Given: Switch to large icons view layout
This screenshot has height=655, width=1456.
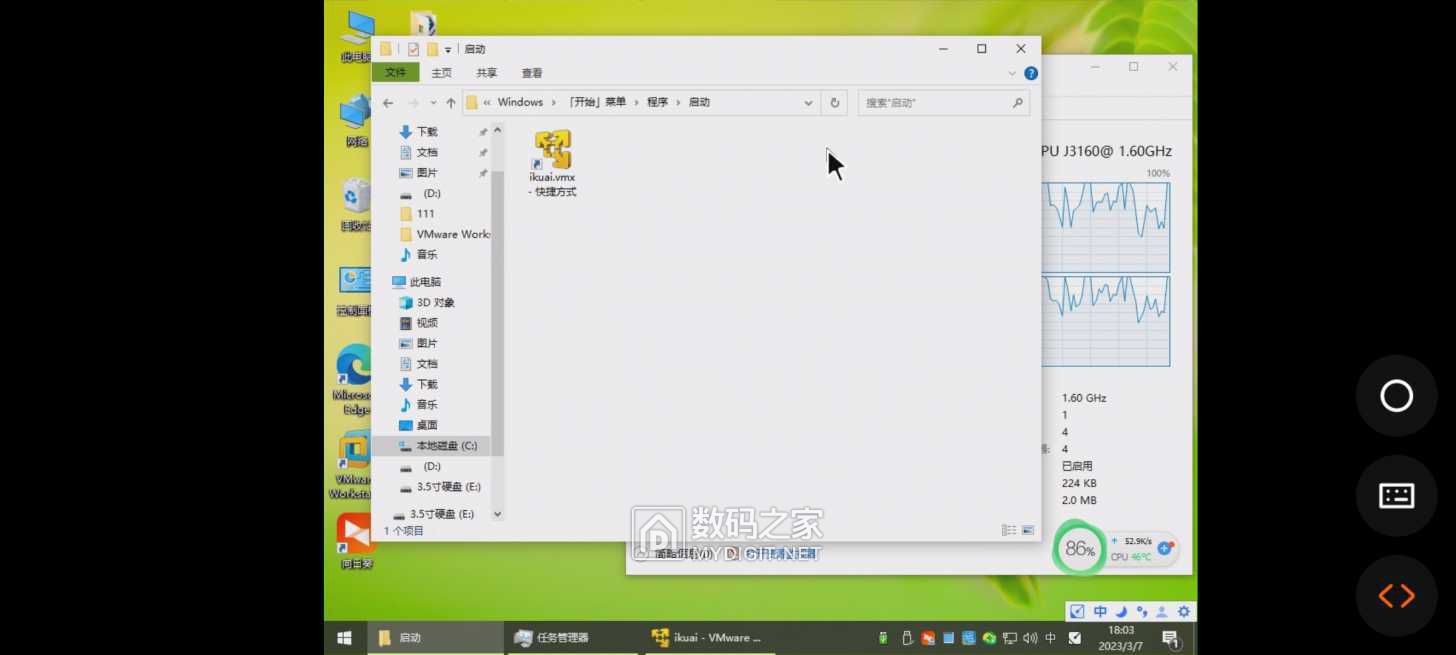Looking at the screenshot, I should [x=1027, y=530].
